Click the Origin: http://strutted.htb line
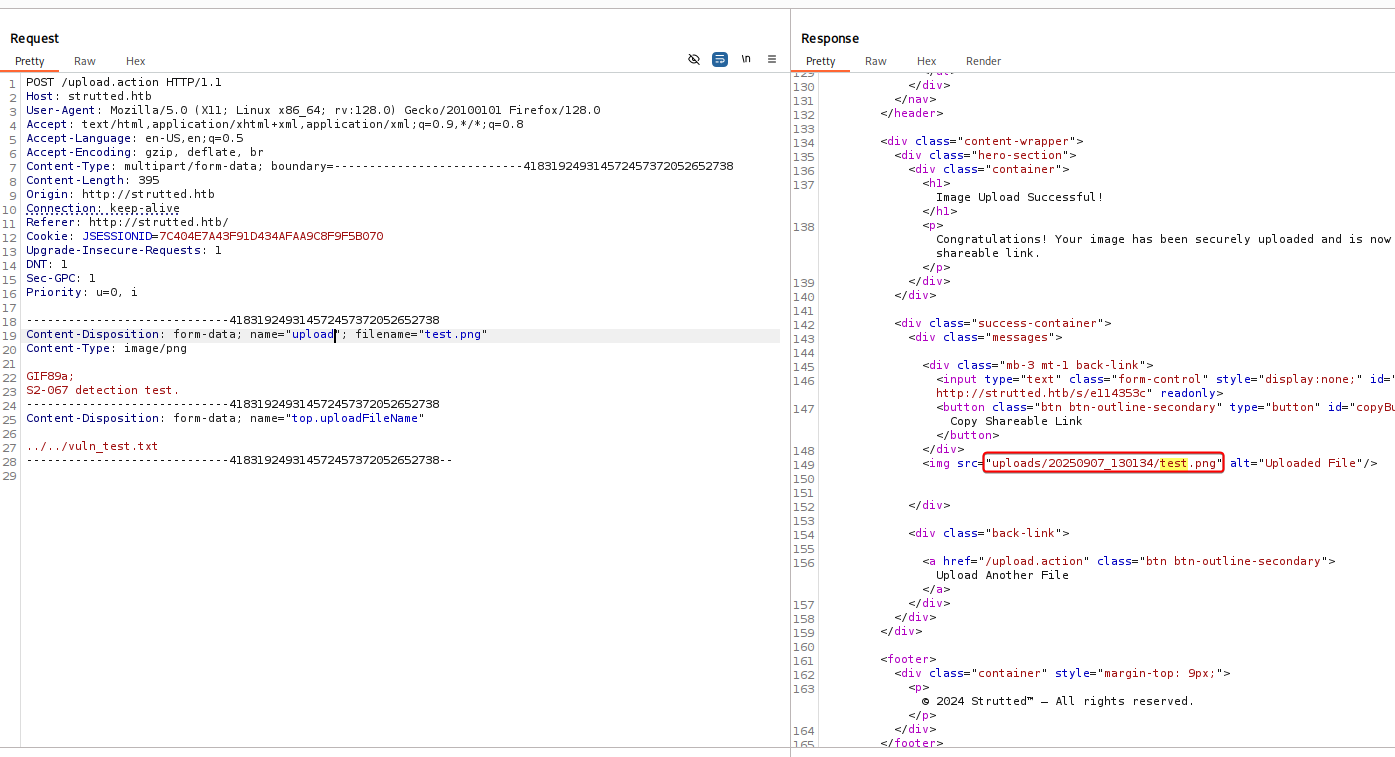Screen dimensions: 1395x757 coord(120,194)
